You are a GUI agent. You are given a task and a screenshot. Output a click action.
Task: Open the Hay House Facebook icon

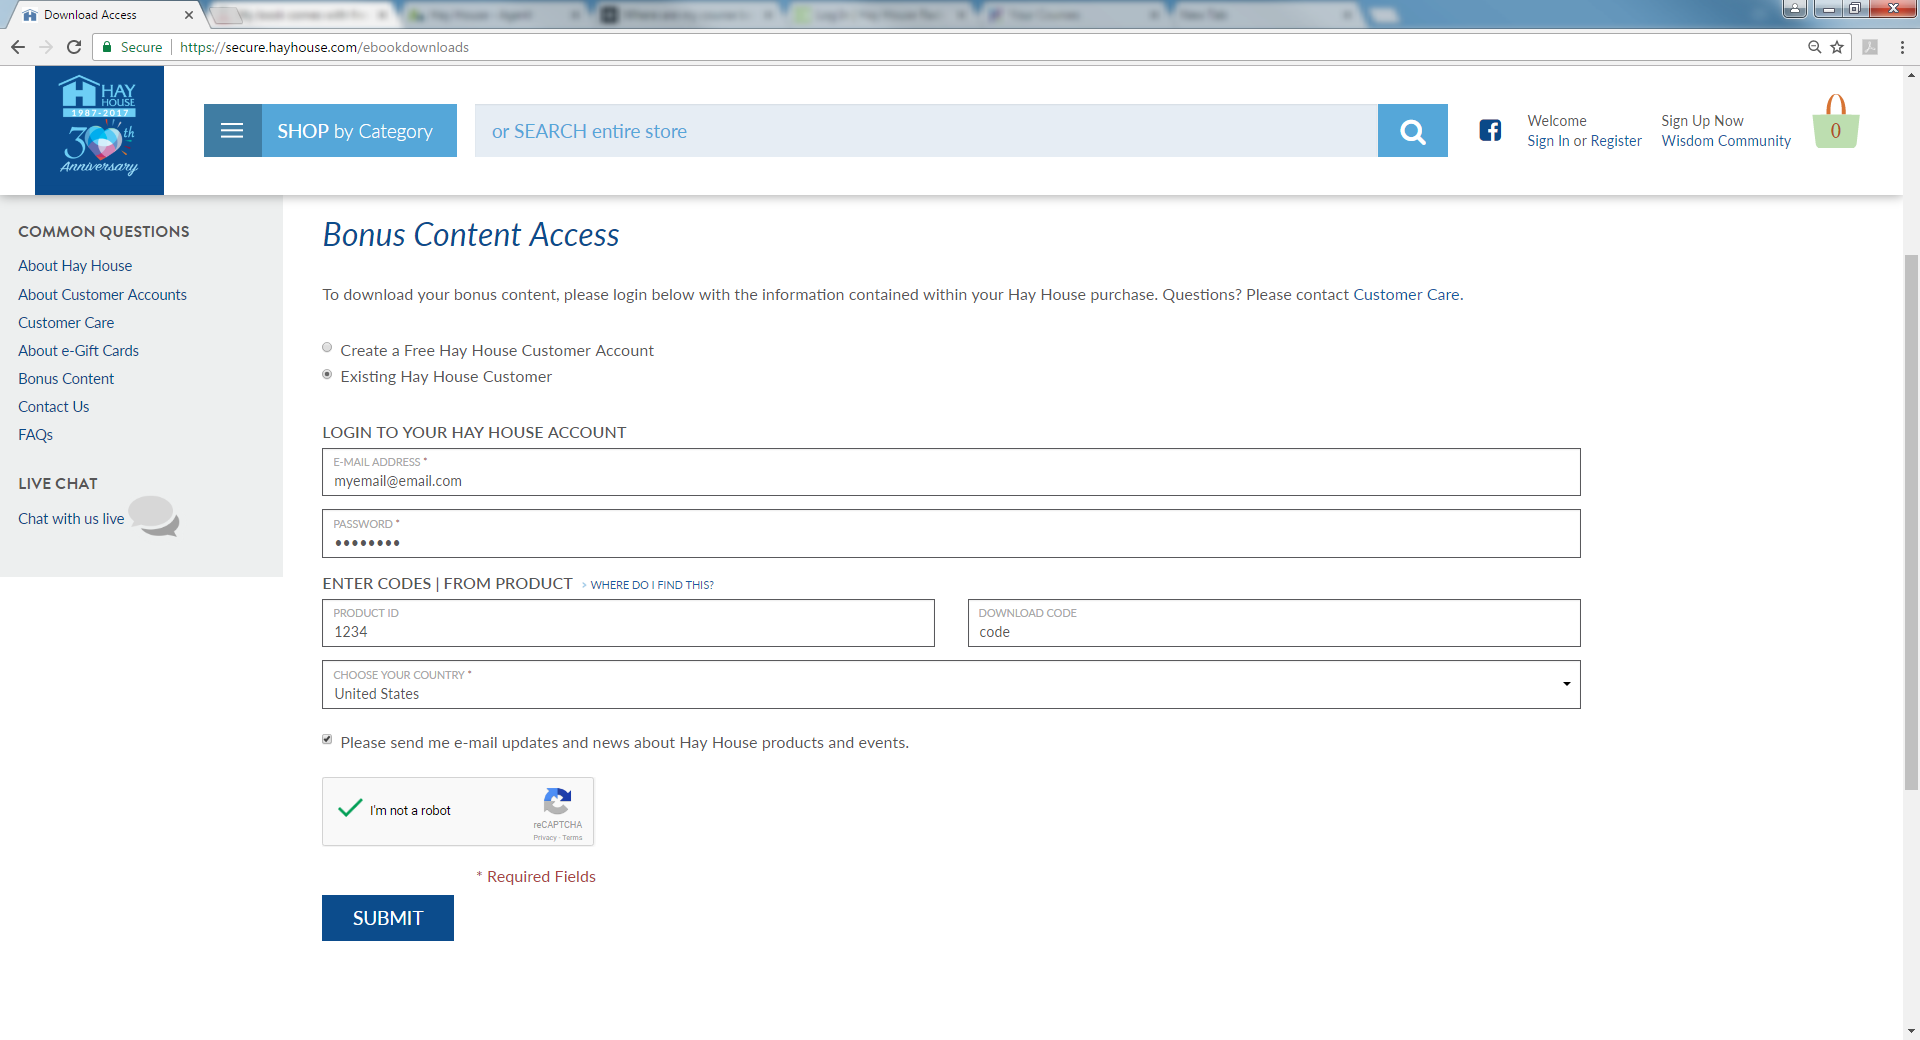tap(1490, 130)
